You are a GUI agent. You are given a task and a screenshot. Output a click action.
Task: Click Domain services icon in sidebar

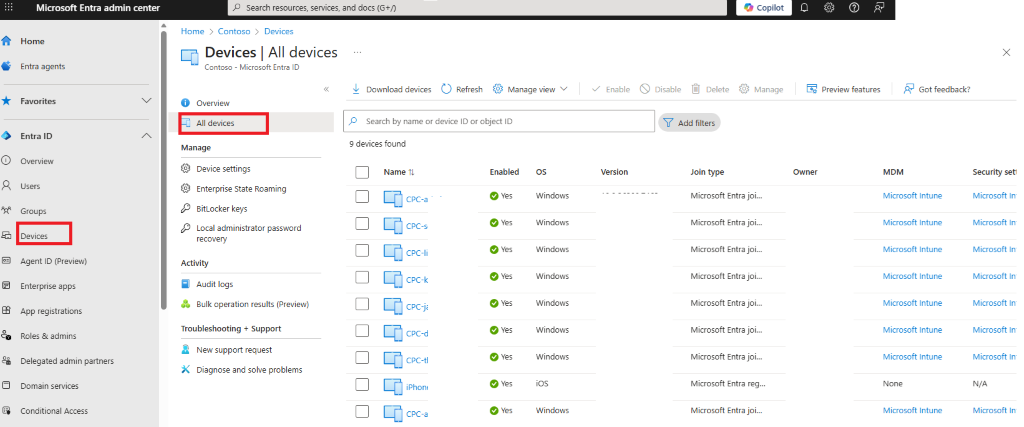click(7, 386)
